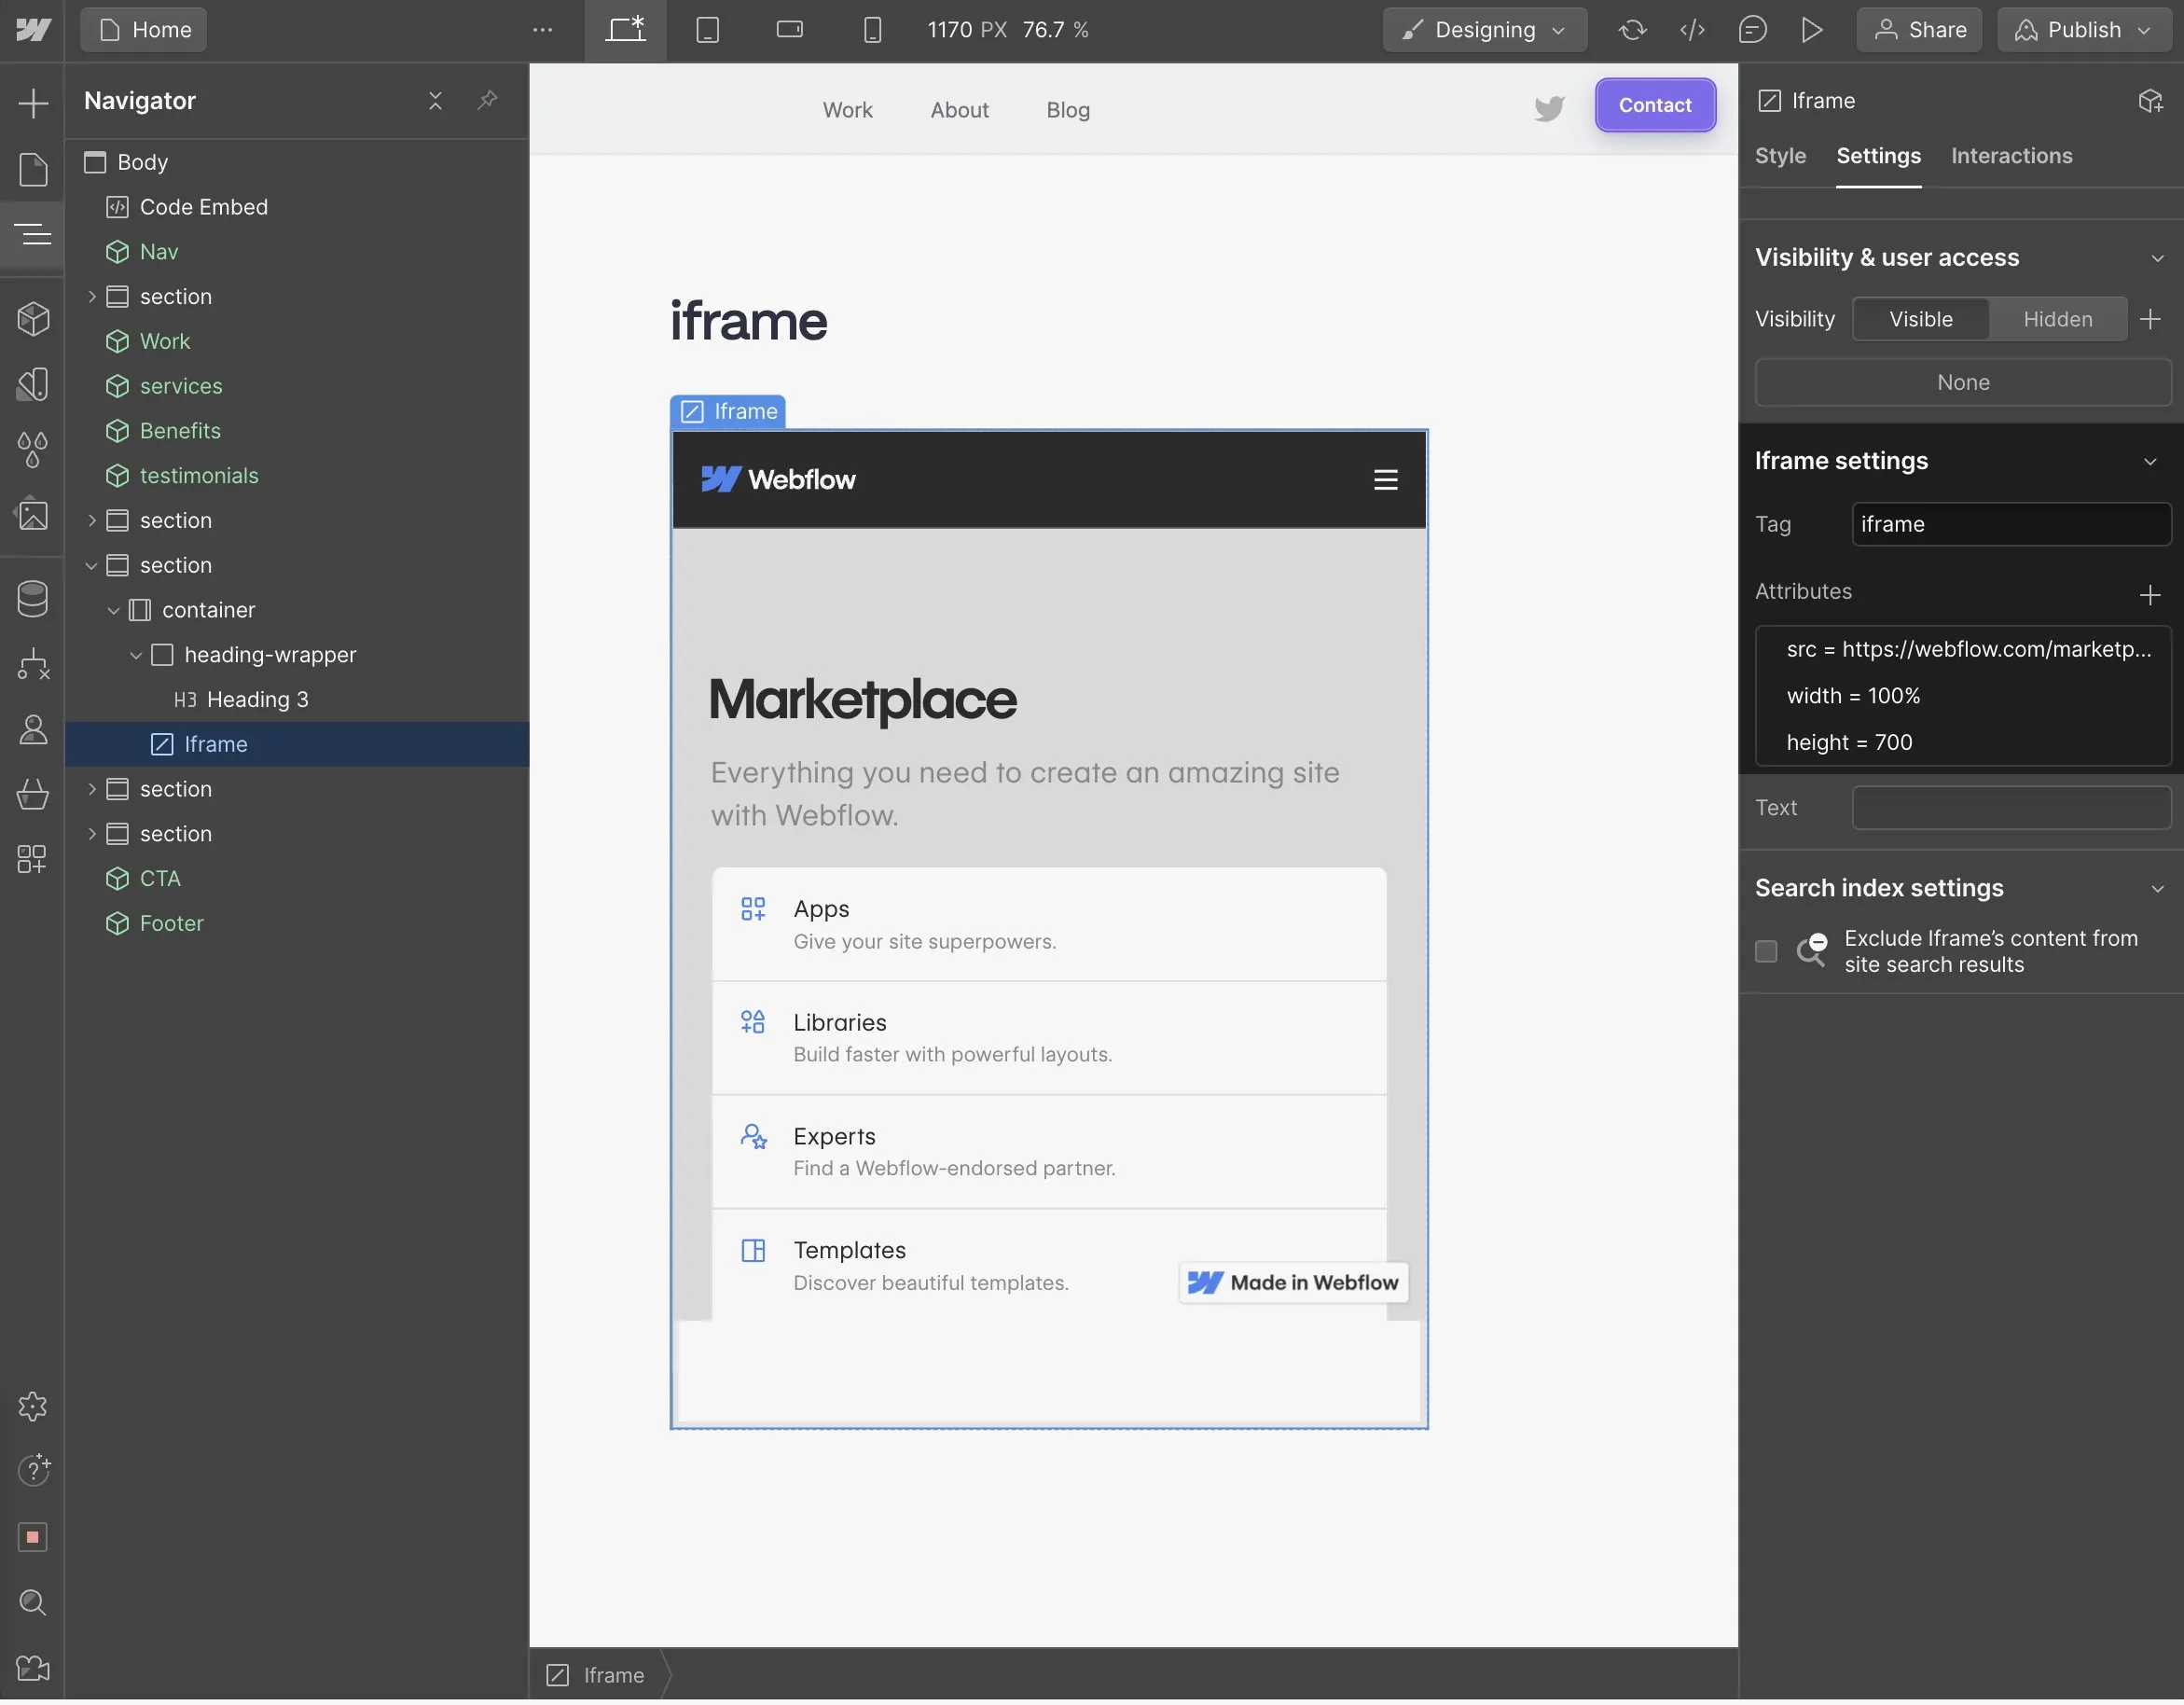The image size is (2184, 1705).
Task: Open the Designing mode dropdown
Action: tap(1484, 30)
